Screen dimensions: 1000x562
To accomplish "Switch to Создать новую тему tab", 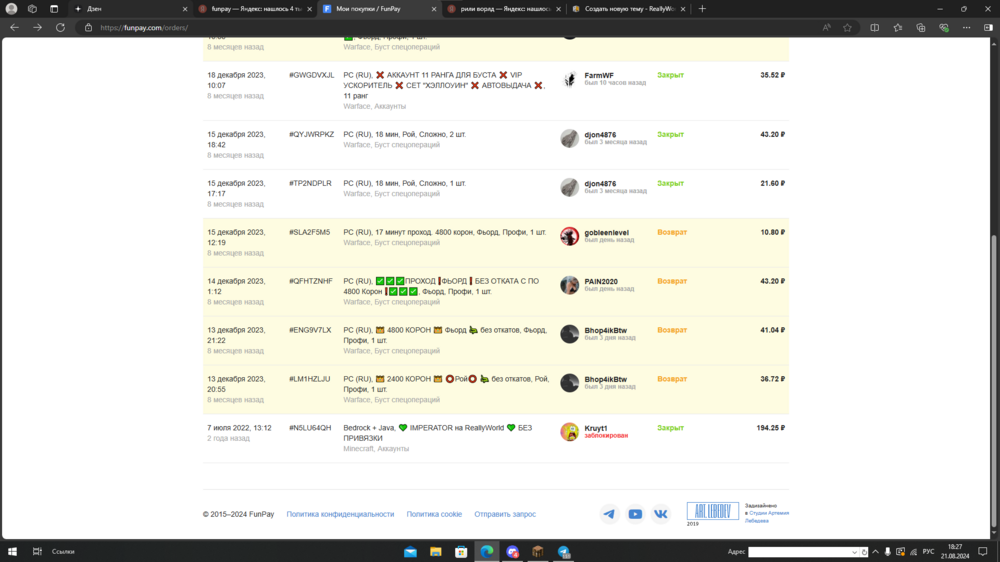I will tap(629, 9).
